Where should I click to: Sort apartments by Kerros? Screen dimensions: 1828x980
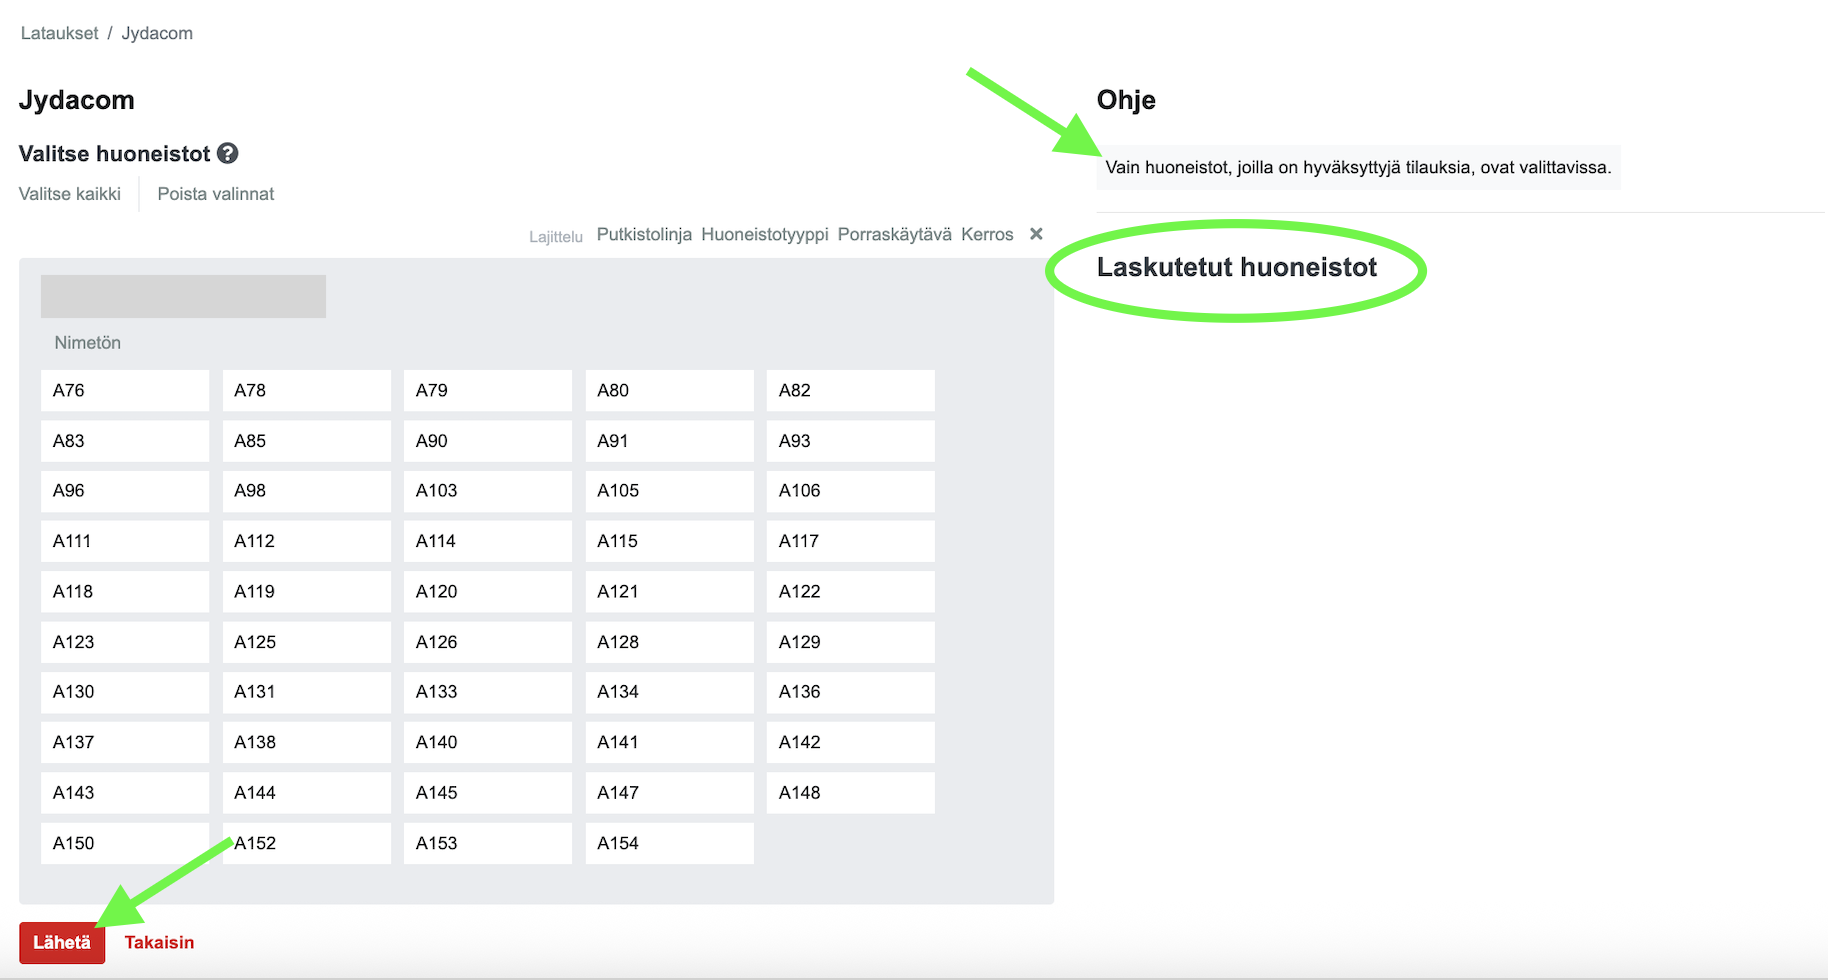click(987, 234)
